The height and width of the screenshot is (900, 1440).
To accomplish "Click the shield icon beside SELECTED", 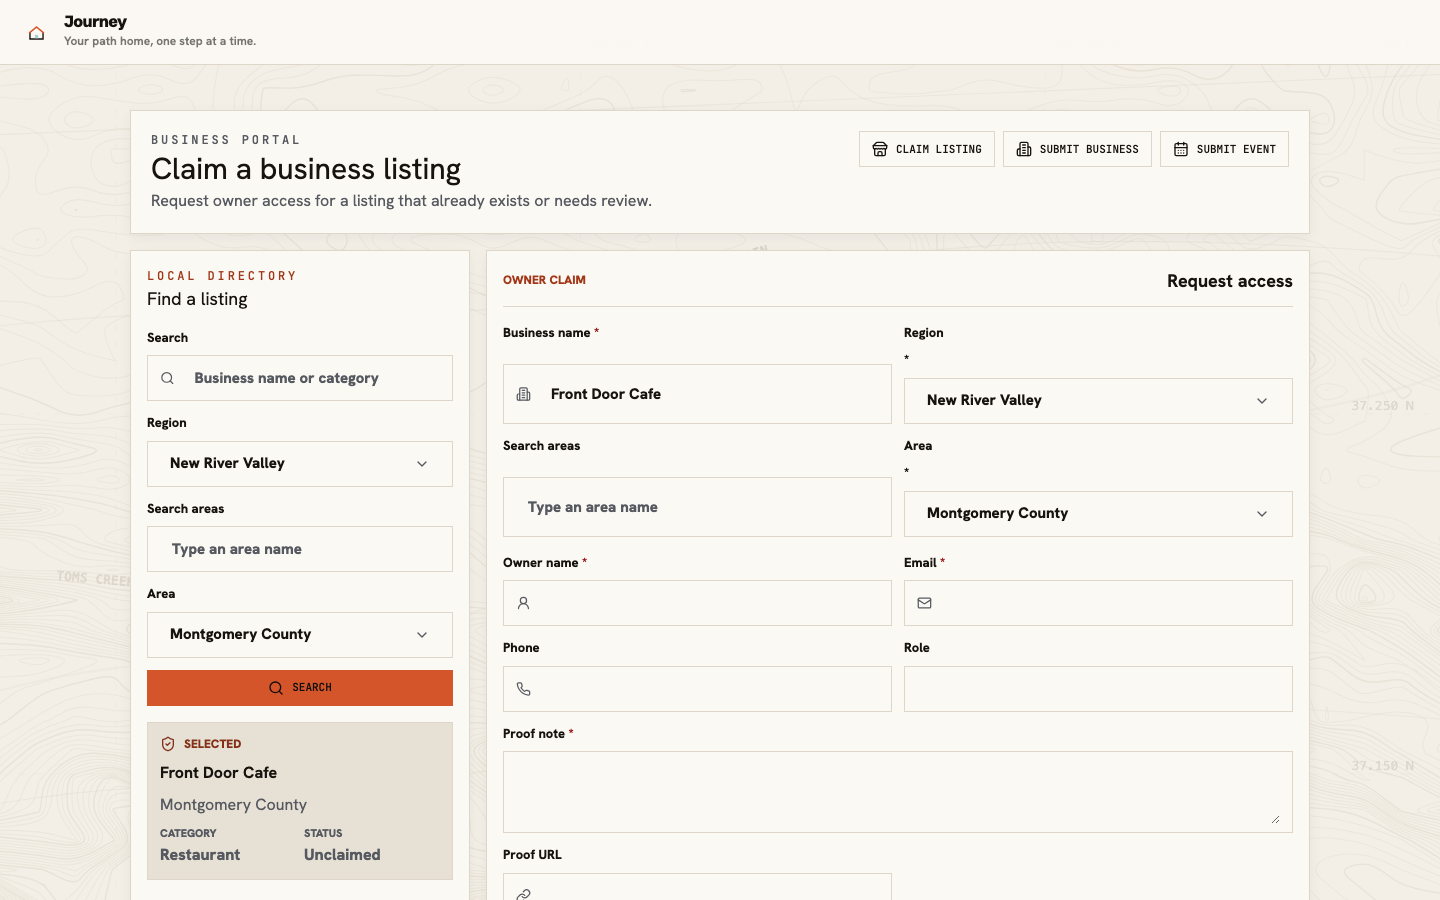I will [168, 744].
